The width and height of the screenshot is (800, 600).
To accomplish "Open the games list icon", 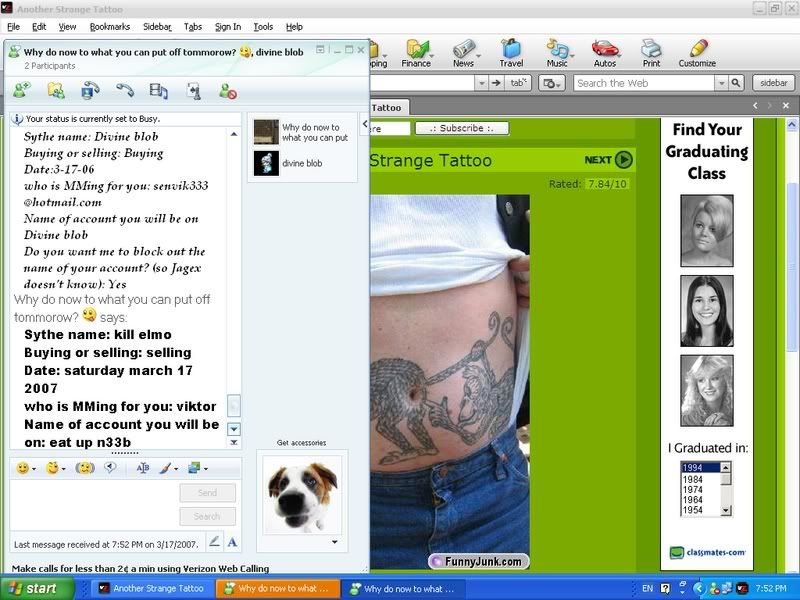I will pos(193,91).
